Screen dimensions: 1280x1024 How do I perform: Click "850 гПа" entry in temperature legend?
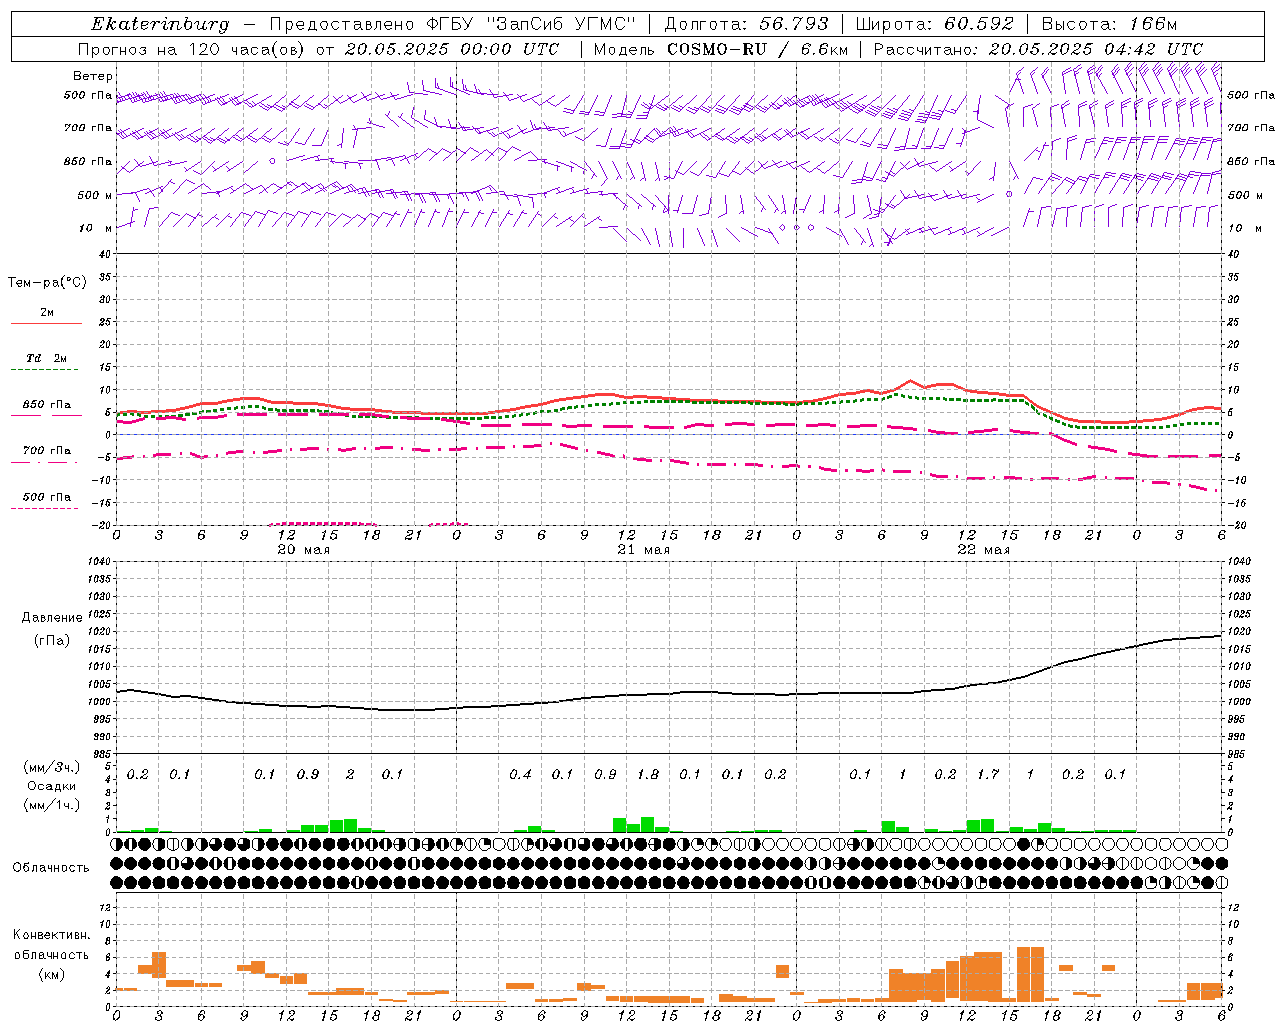click(x=47, y=405)
